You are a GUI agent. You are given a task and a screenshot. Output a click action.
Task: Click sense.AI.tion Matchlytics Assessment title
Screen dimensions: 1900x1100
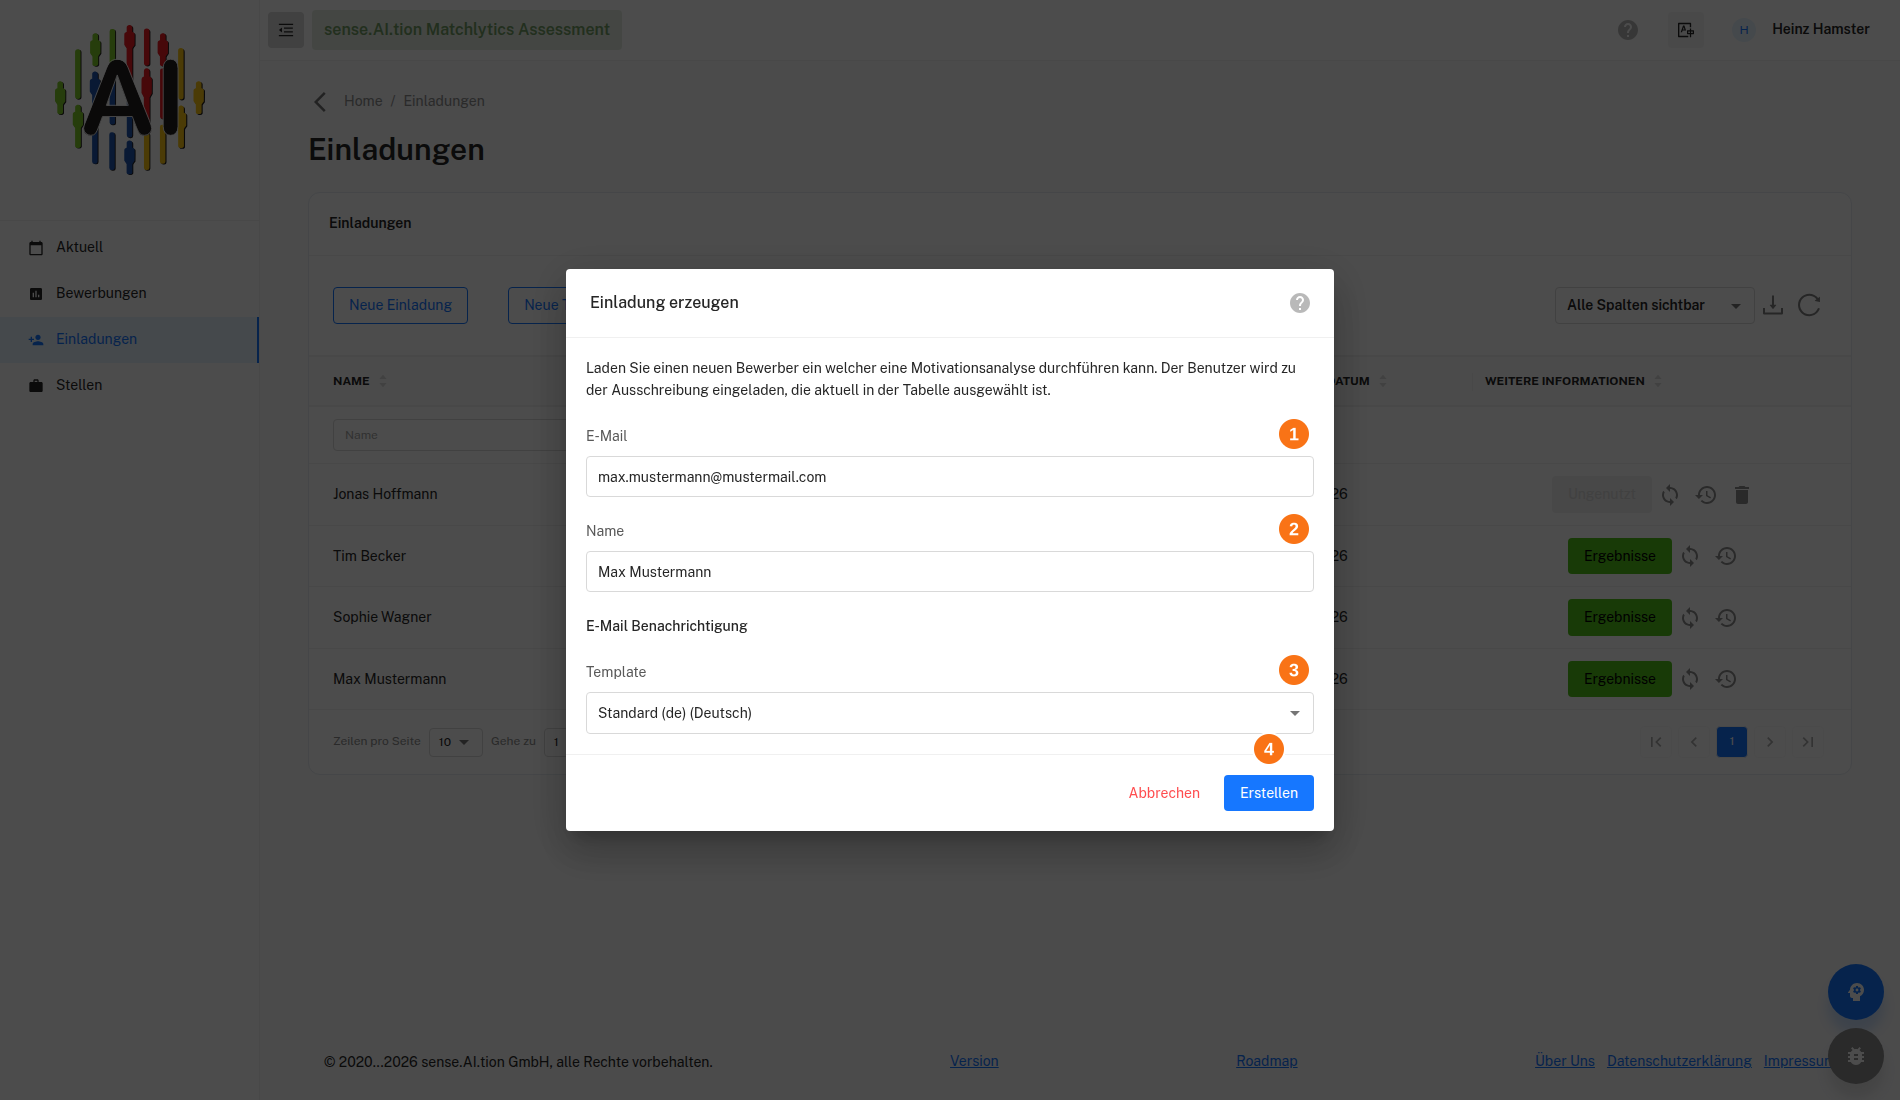tap(467, 30)
